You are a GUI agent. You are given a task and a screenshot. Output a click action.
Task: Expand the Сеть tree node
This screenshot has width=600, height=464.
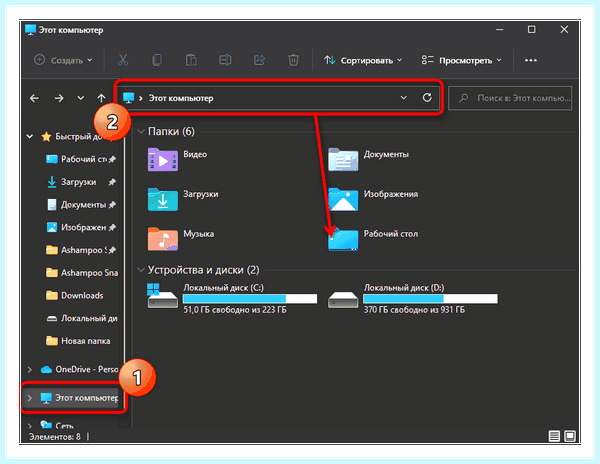pos(30,426)
